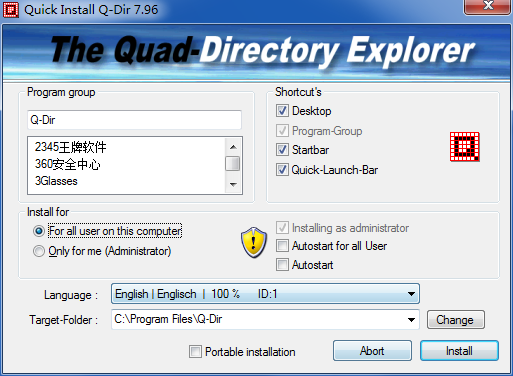Click the Install button
The image size is (513, 376).
(459, 351)
